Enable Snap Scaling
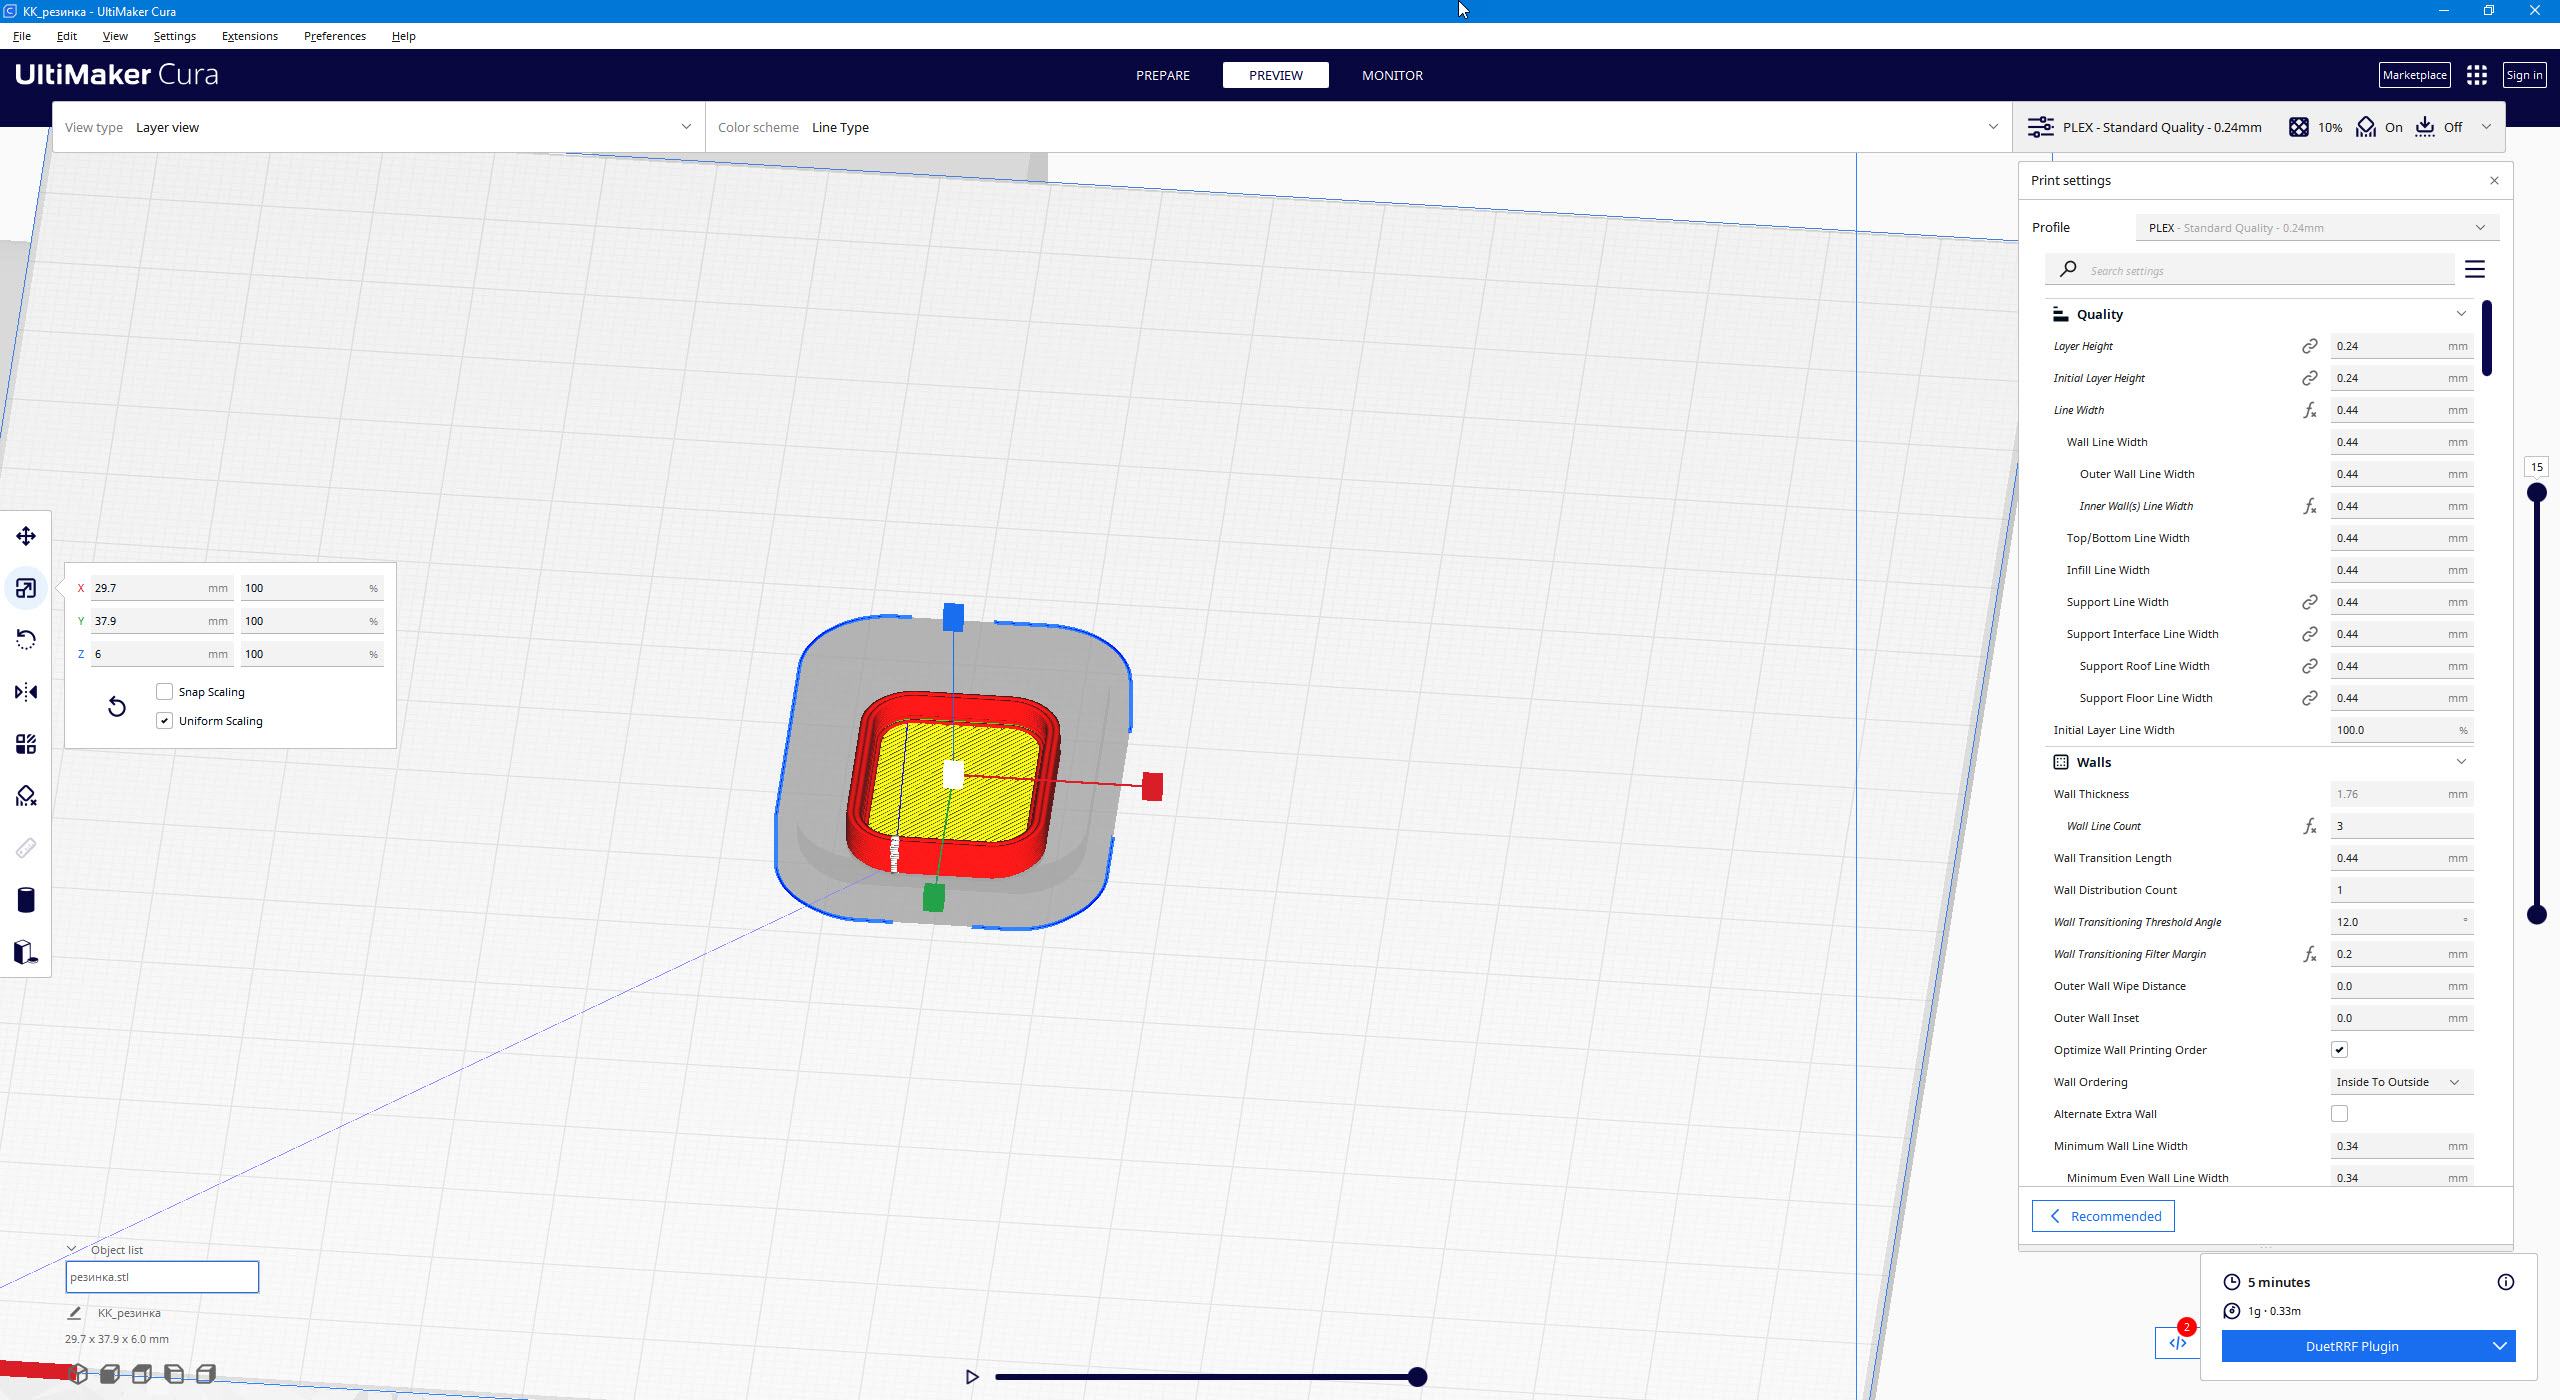 pos(164,691)
